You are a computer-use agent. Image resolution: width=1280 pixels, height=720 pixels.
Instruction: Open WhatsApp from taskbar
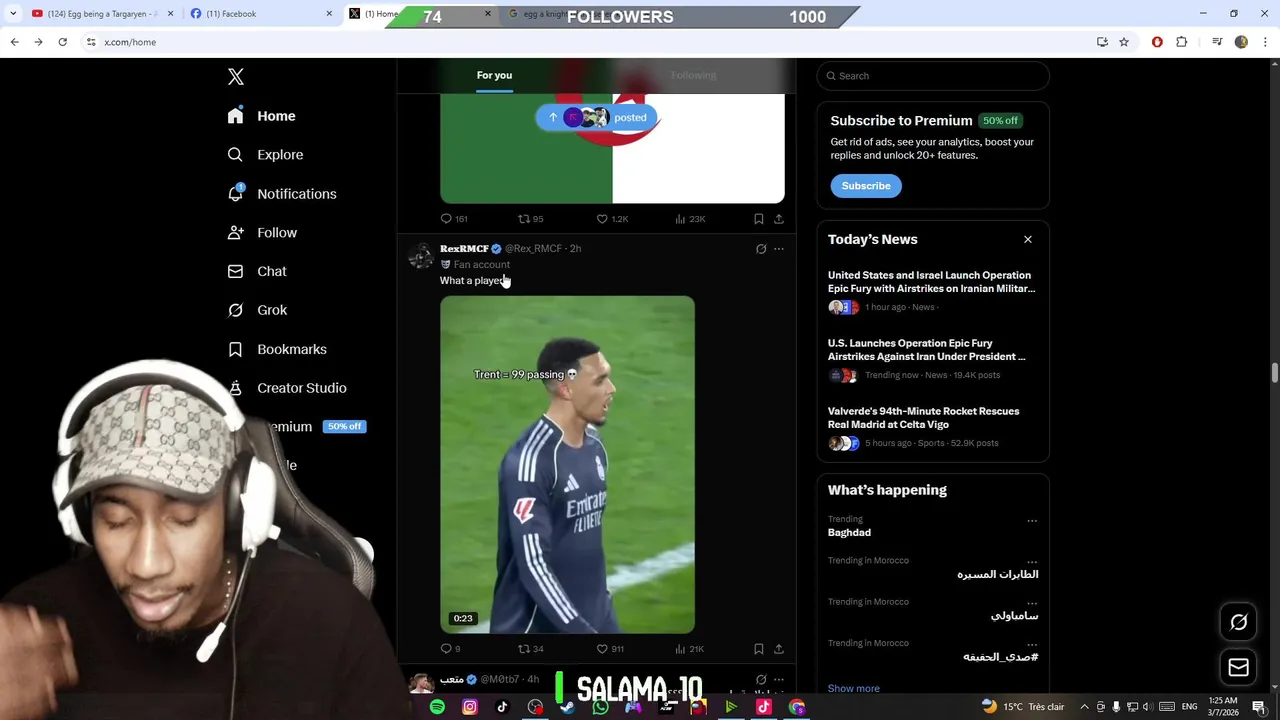[600, 707]
